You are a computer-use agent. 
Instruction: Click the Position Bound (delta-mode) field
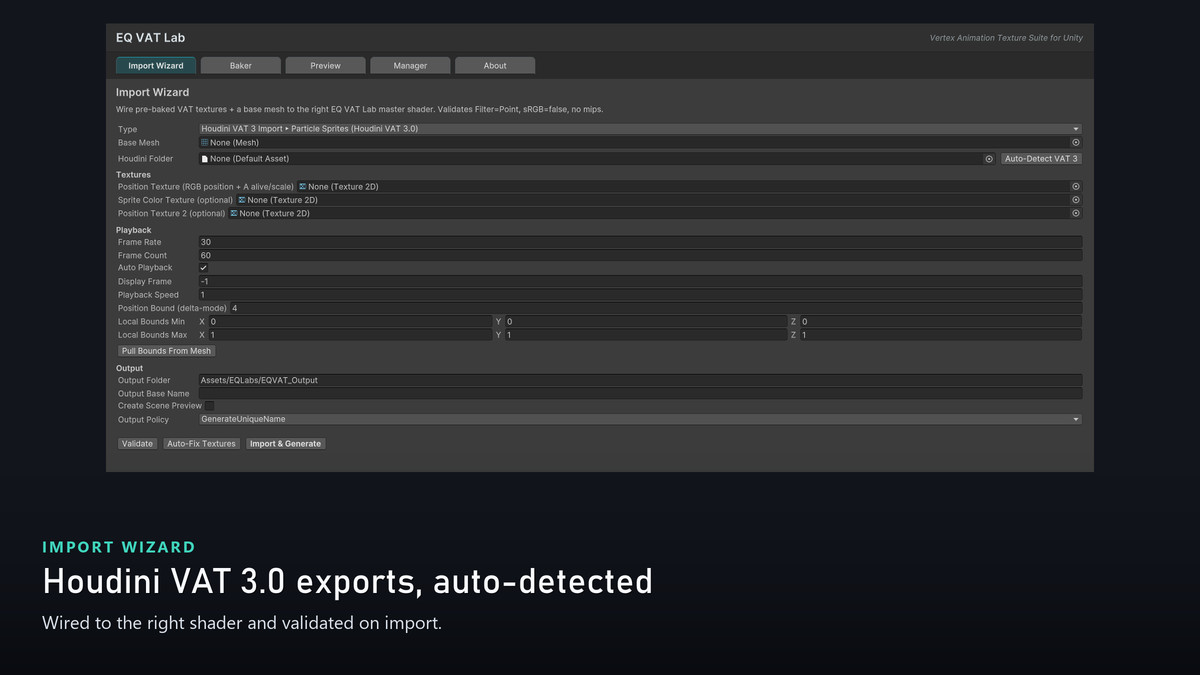click(656, 308)
